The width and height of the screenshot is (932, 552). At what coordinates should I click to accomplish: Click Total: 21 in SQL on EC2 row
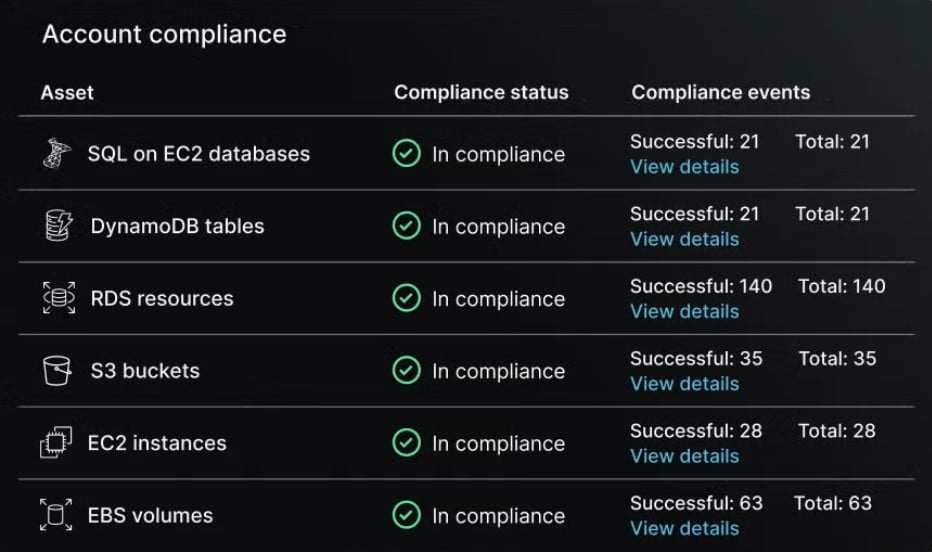[832, 142]
